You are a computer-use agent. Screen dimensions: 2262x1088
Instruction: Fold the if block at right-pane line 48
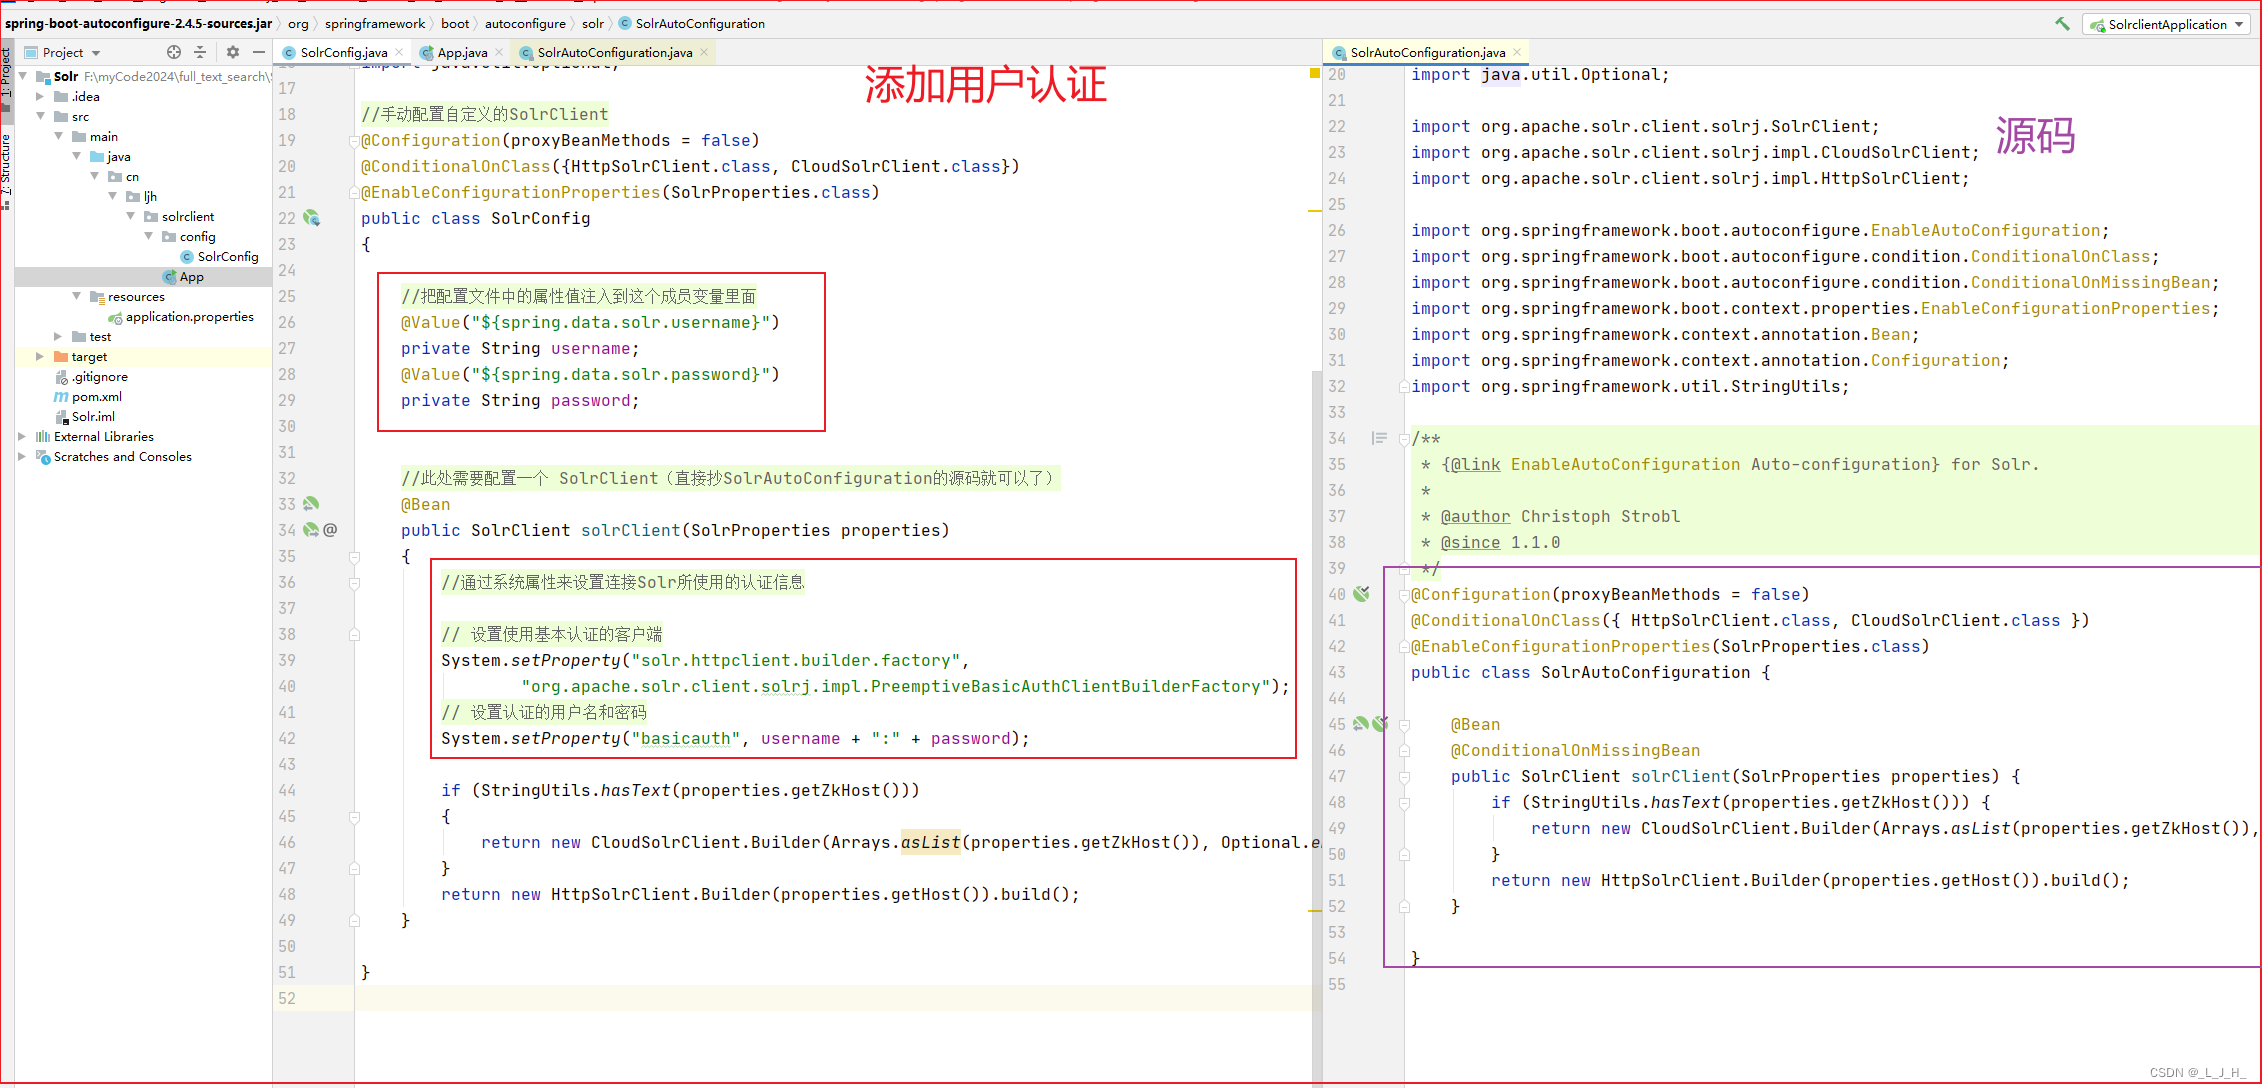(1404, 802)
